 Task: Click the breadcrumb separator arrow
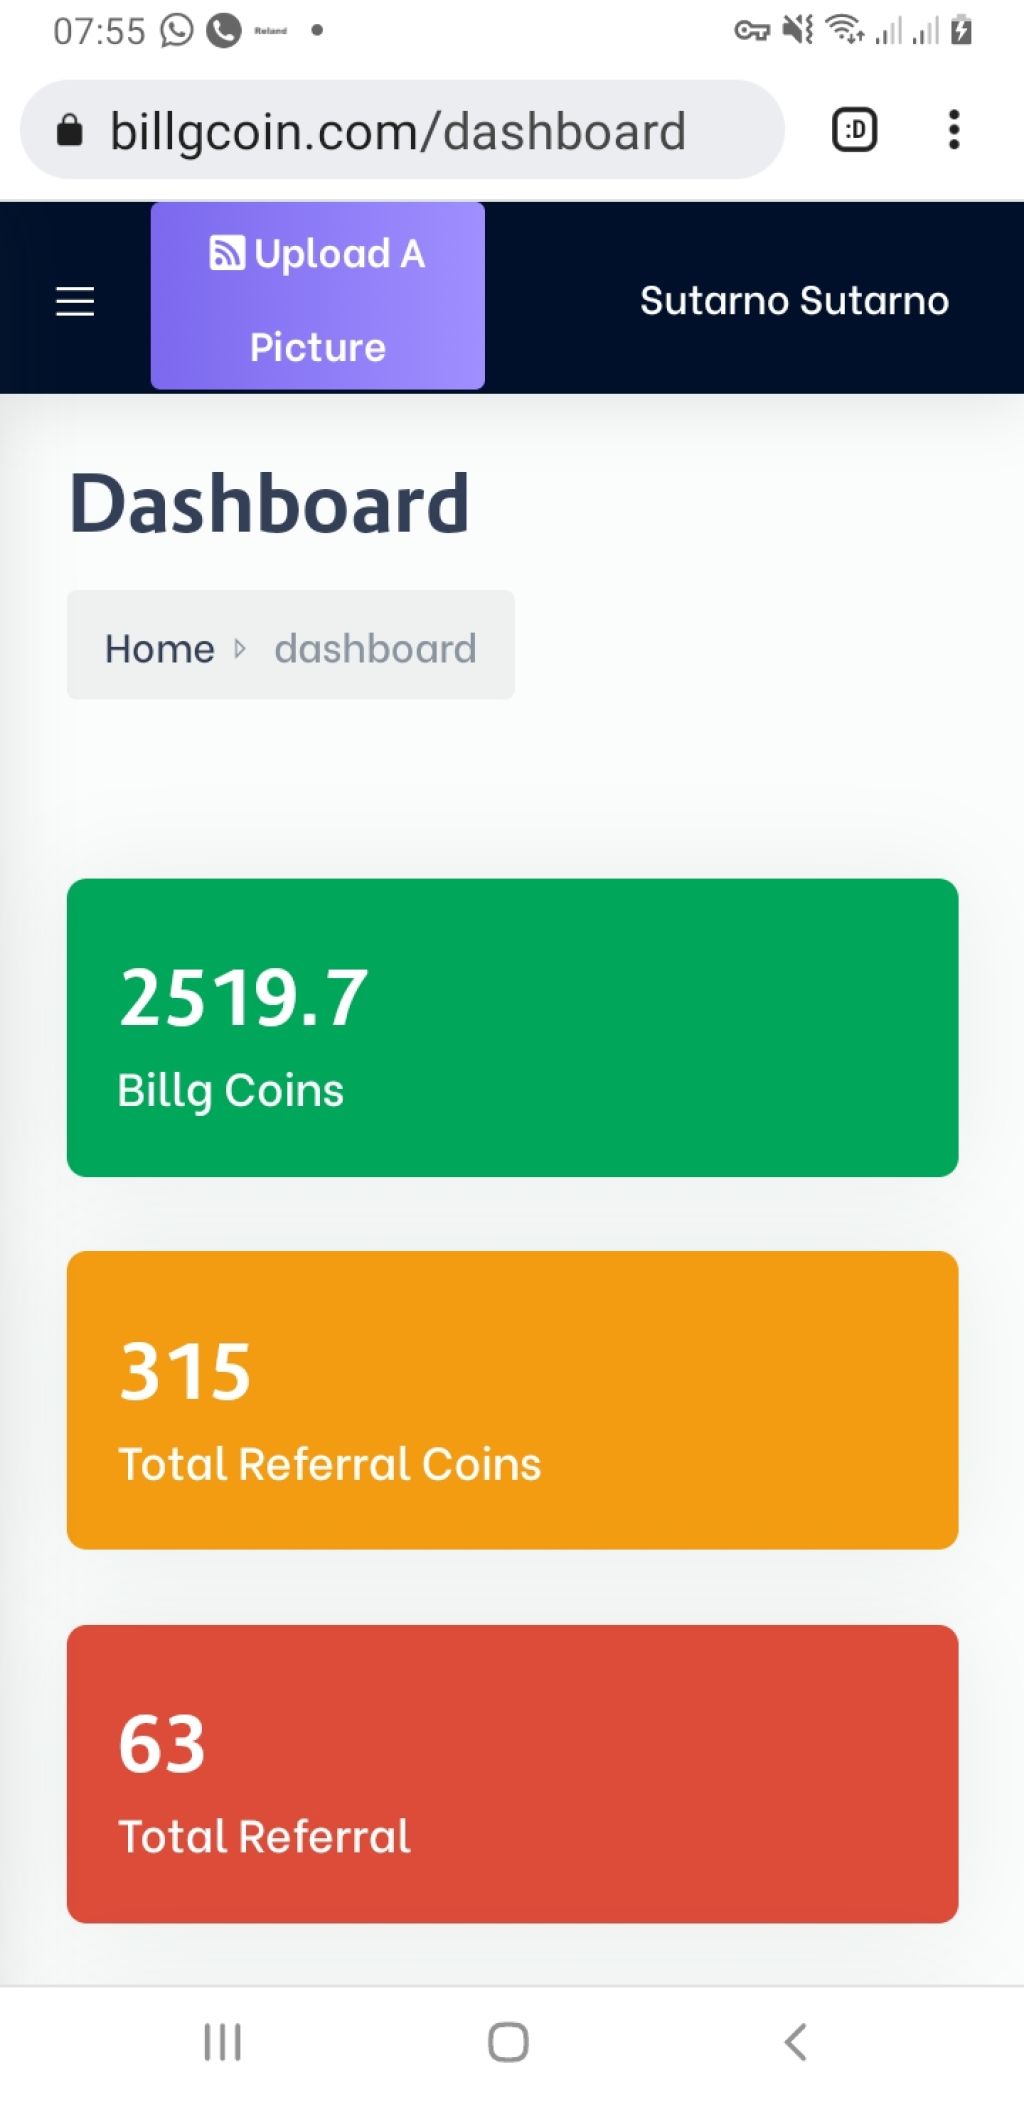tap(239, 649)
